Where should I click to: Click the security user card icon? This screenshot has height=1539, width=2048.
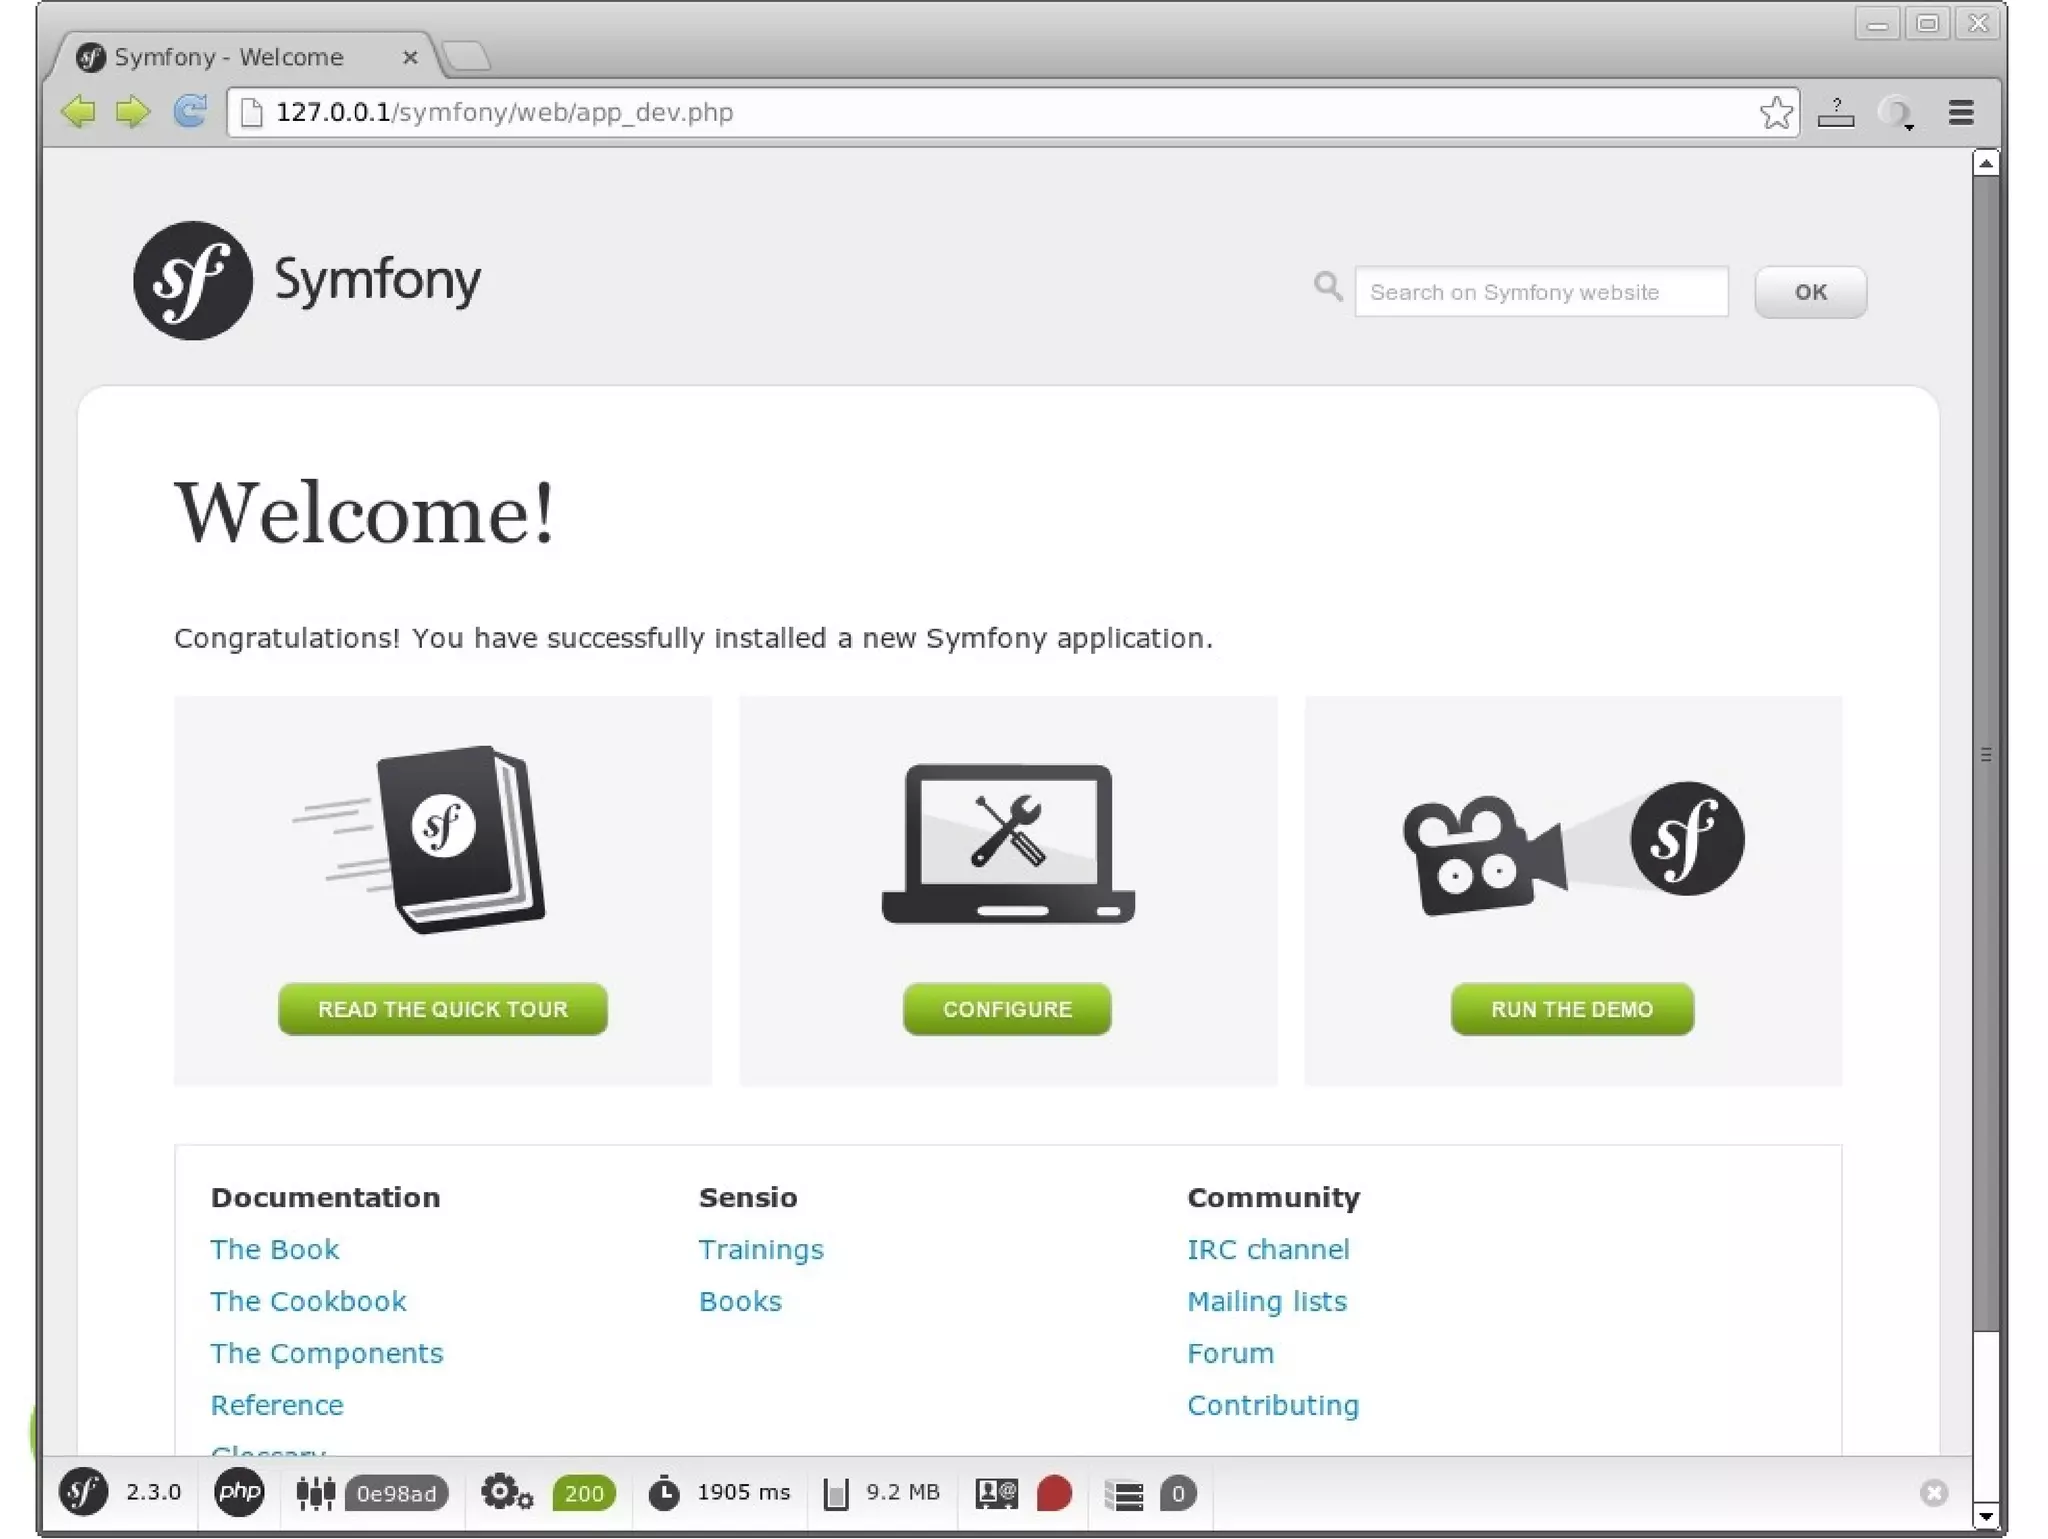point(996,1493)
